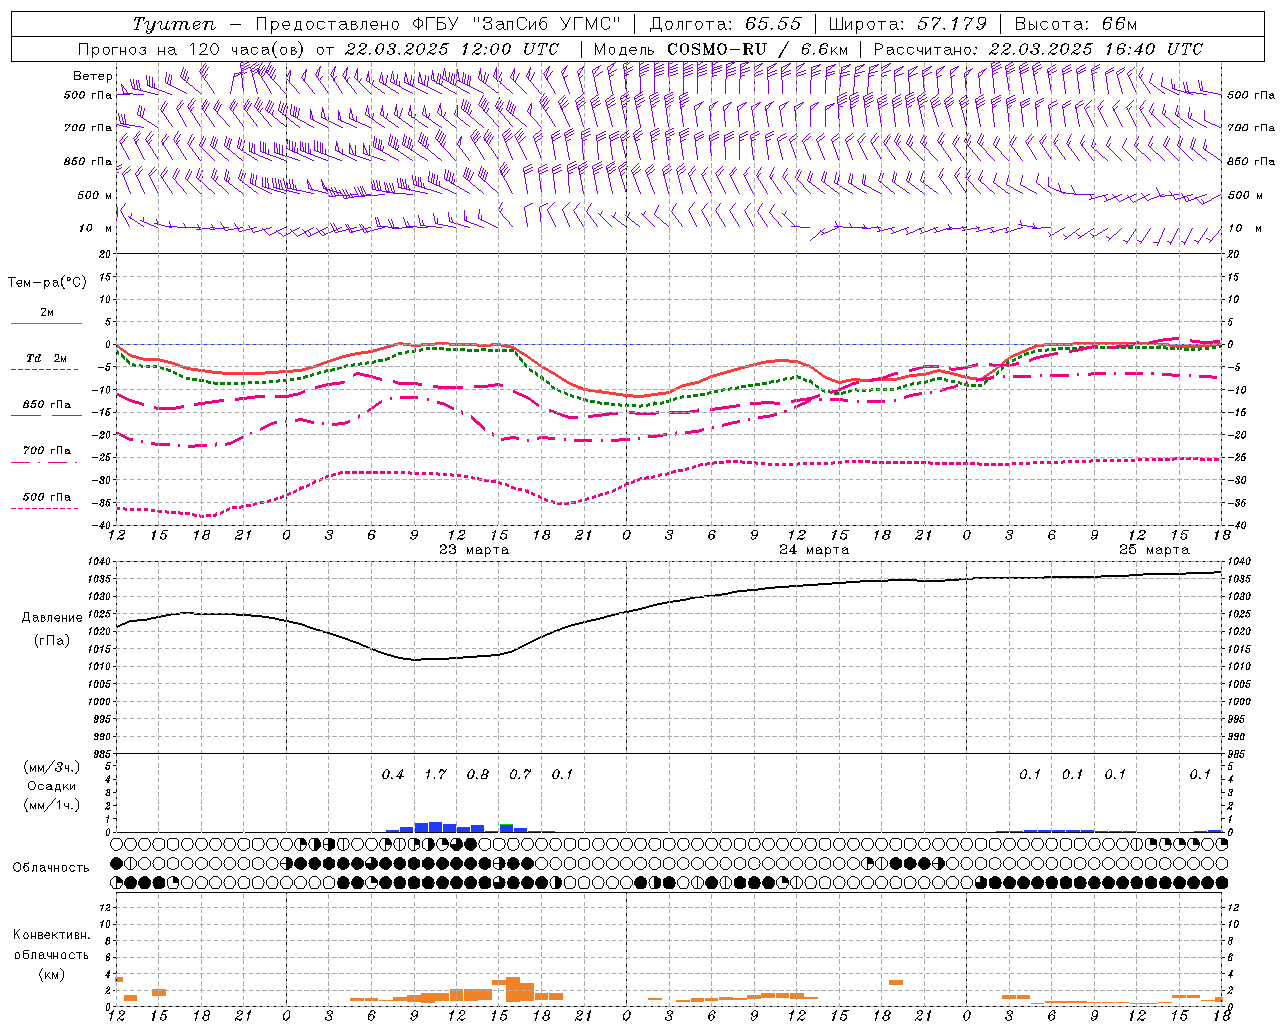
Task: Click the '(мм/1ч.)' precipitation unit label
Action: pyautogui.click(x=52, y=805)
